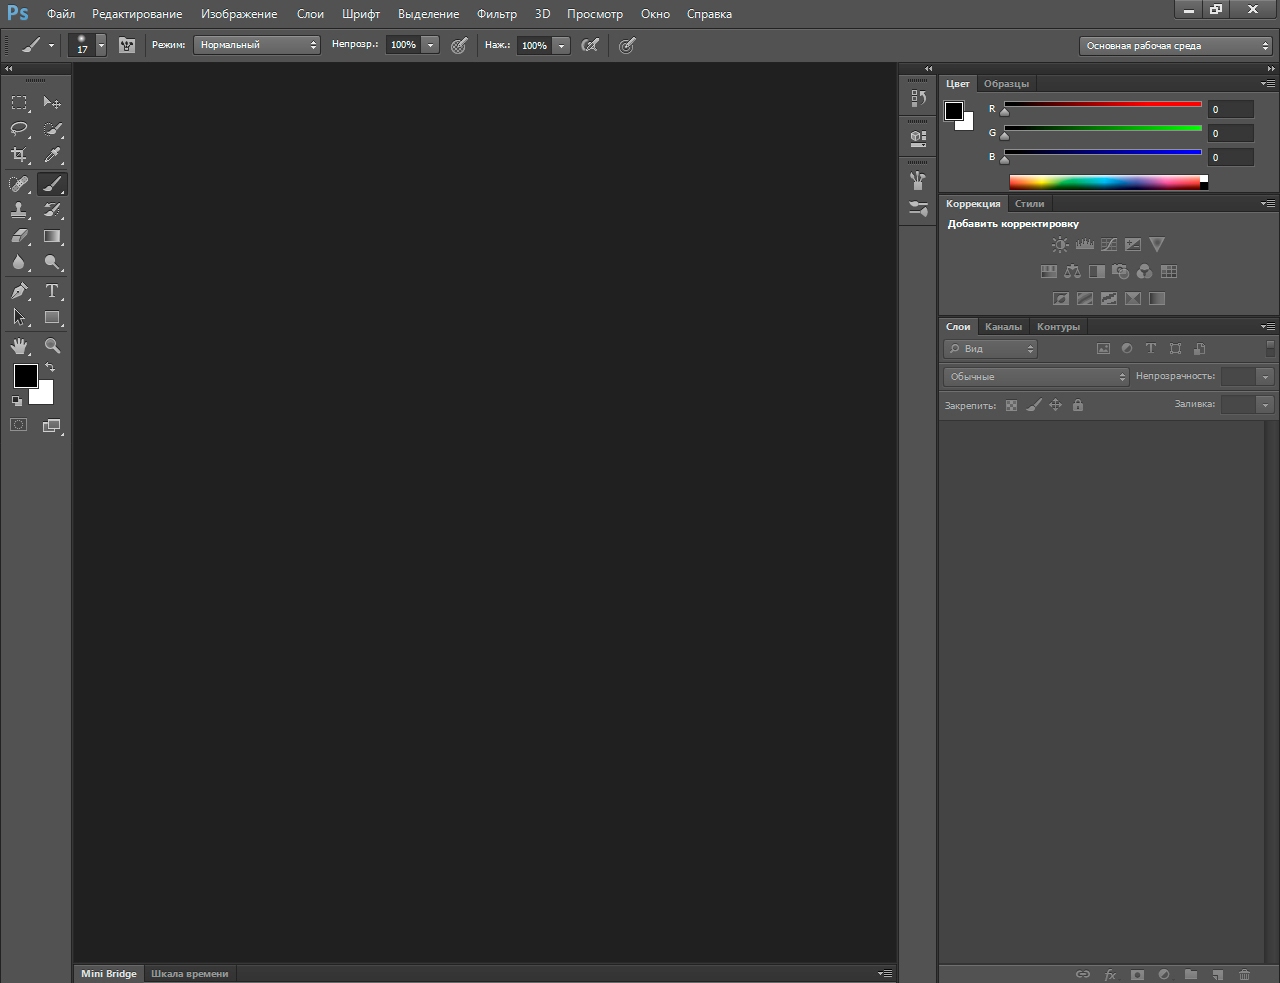
Task: Open the Mini Bridge tab
Action: point(109,974)
